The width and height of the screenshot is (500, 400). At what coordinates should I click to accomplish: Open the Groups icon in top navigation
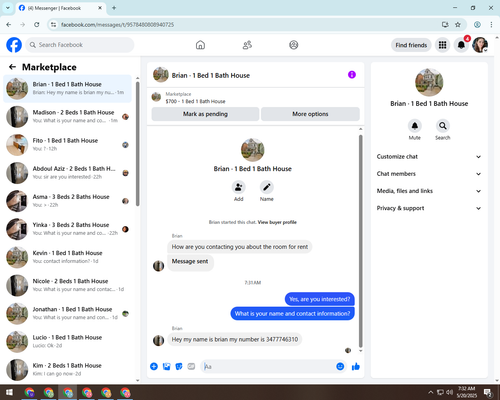294,45
